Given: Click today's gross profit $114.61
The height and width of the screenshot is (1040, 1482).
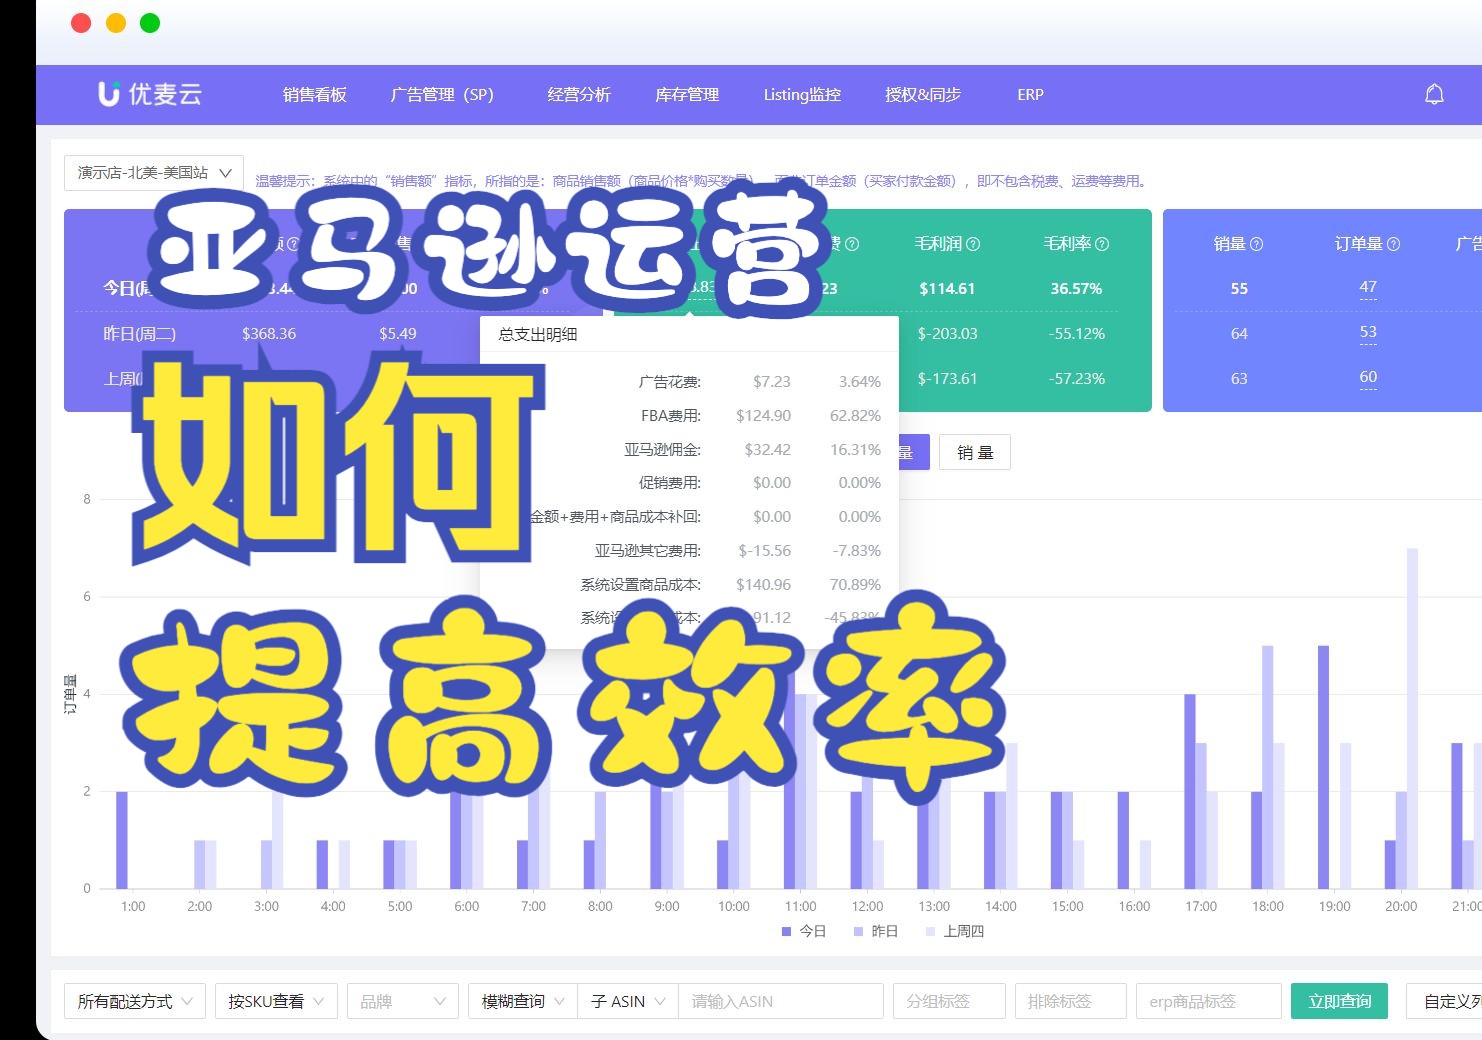Looking at the screenshot, I should [947, 289].
